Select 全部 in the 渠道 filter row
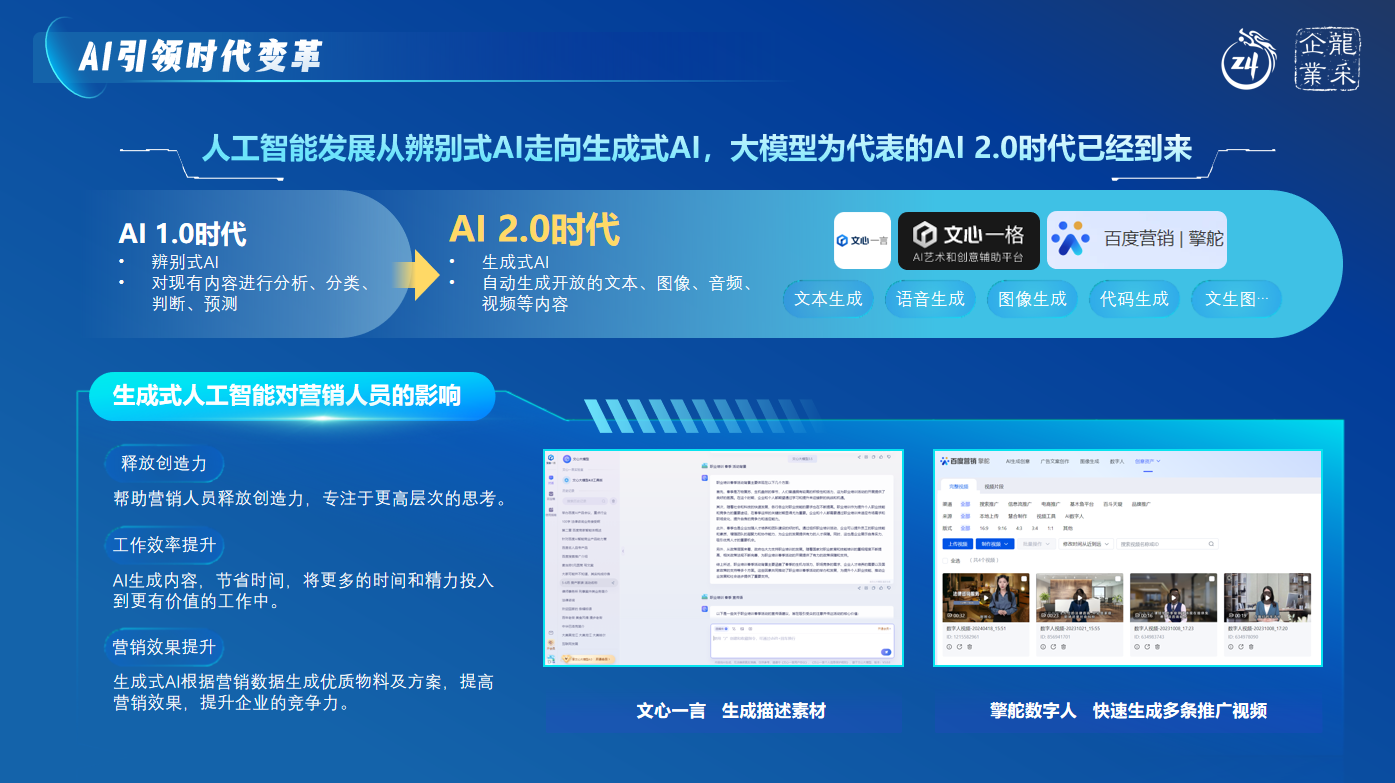 pyautogui.click(x=966, y=504)
